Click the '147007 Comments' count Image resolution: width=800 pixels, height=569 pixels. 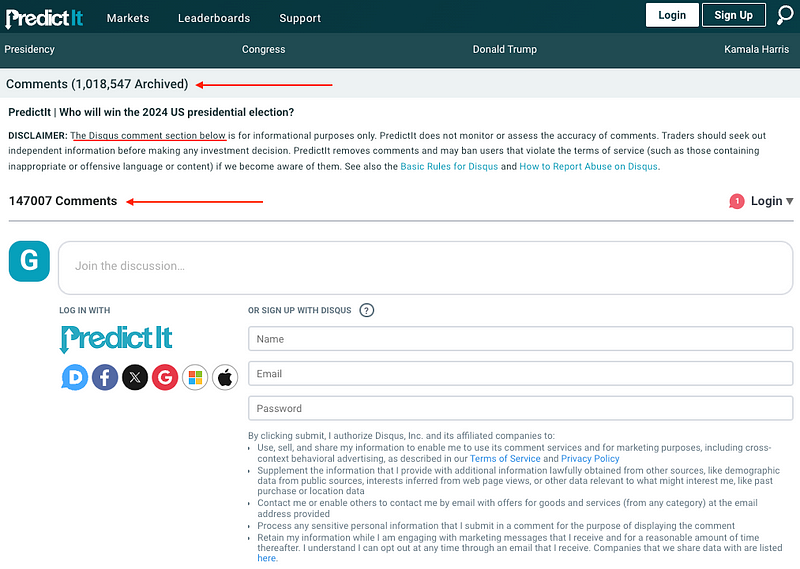point(63,201)
